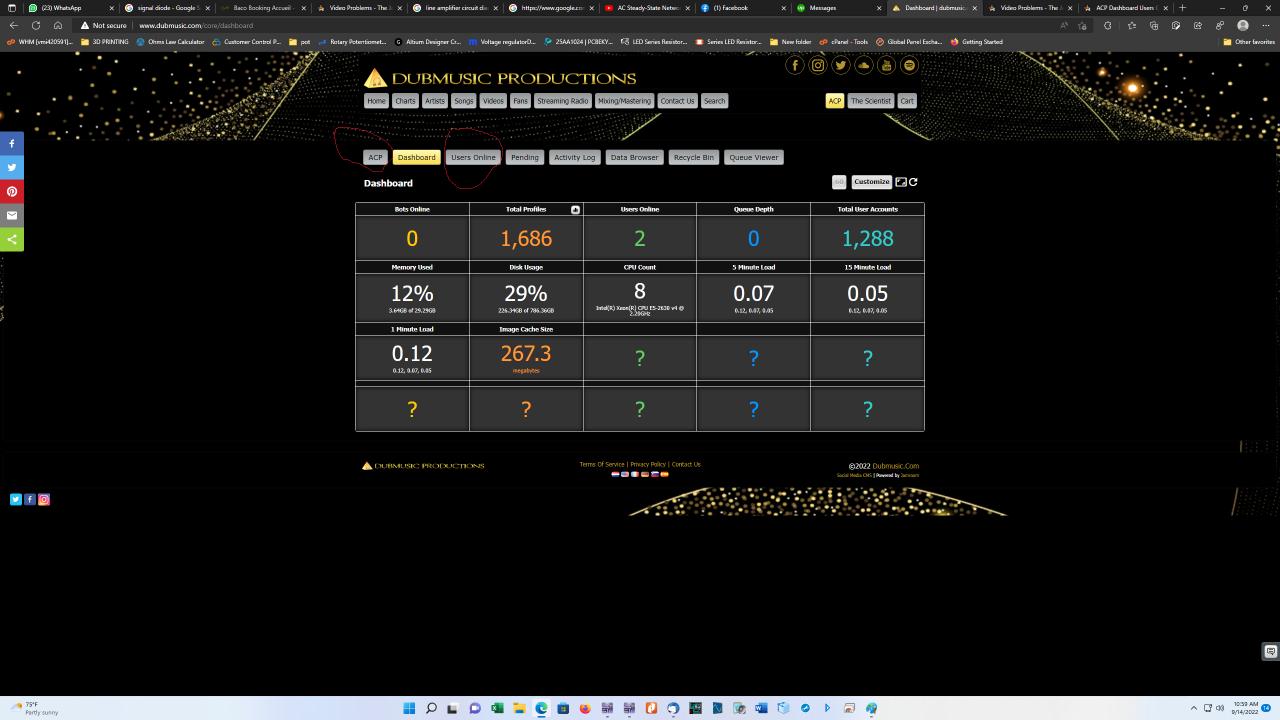Click the Dubmusic.Com footer link
Image resolution: width=1280 pixels, height=720 pixels.
(x=896, y=466)
